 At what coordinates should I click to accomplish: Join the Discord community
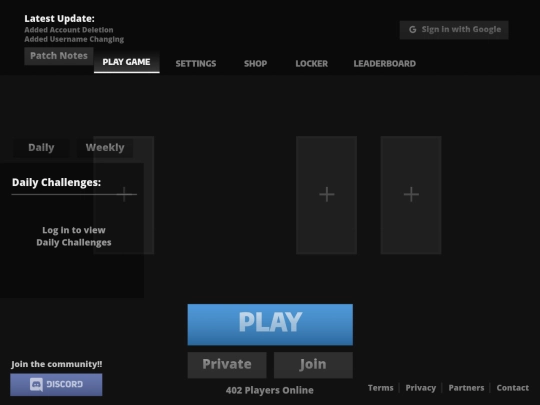coord(56,385)
